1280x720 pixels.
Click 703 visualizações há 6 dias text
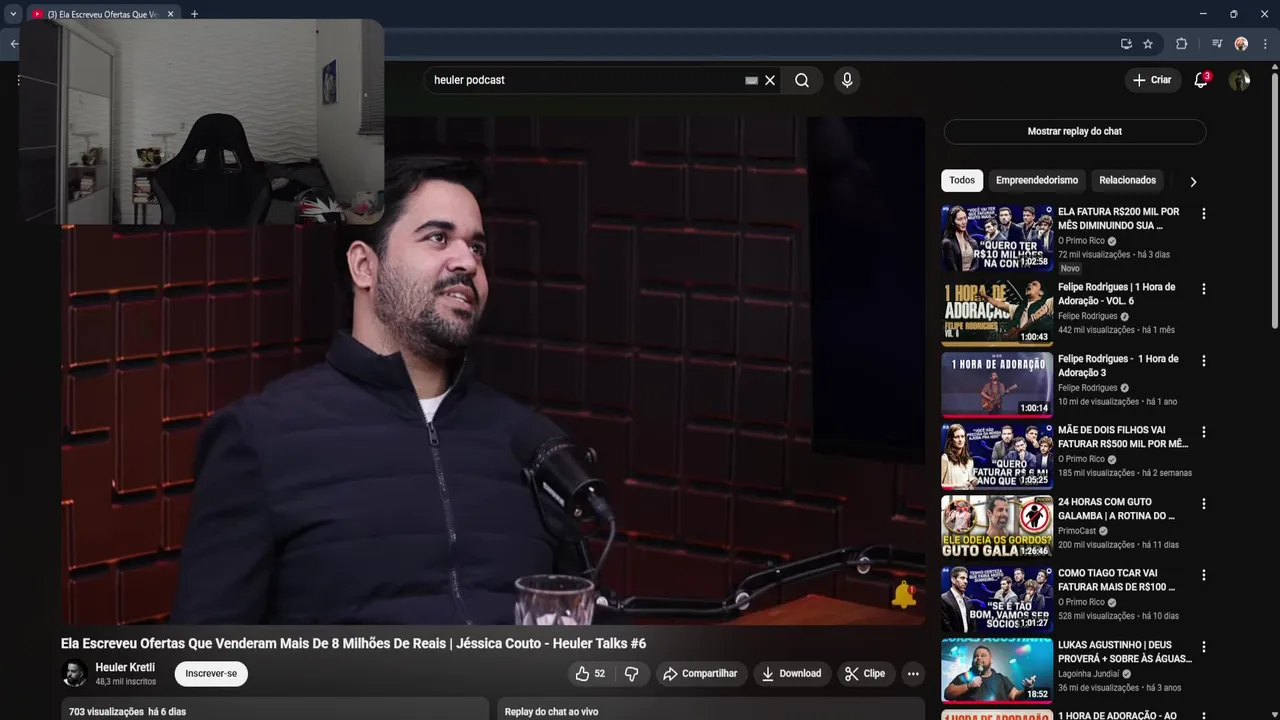point(127,712)
